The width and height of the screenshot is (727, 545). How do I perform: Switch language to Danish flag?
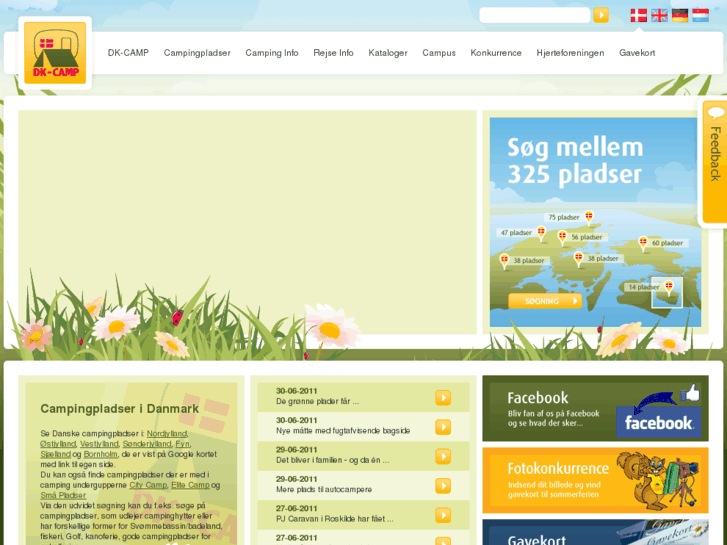click(x=638, y=15)
